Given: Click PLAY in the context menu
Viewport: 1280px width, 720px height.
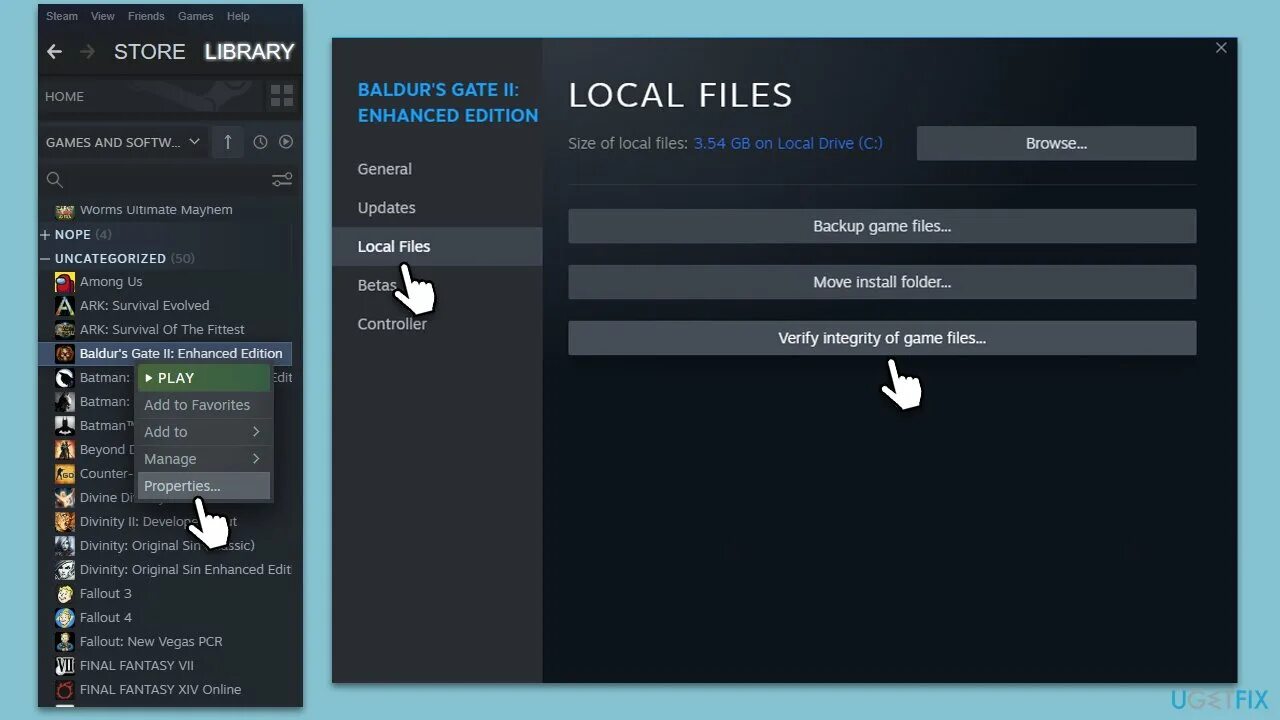Looking at the screenshot, I should [203, 378].
